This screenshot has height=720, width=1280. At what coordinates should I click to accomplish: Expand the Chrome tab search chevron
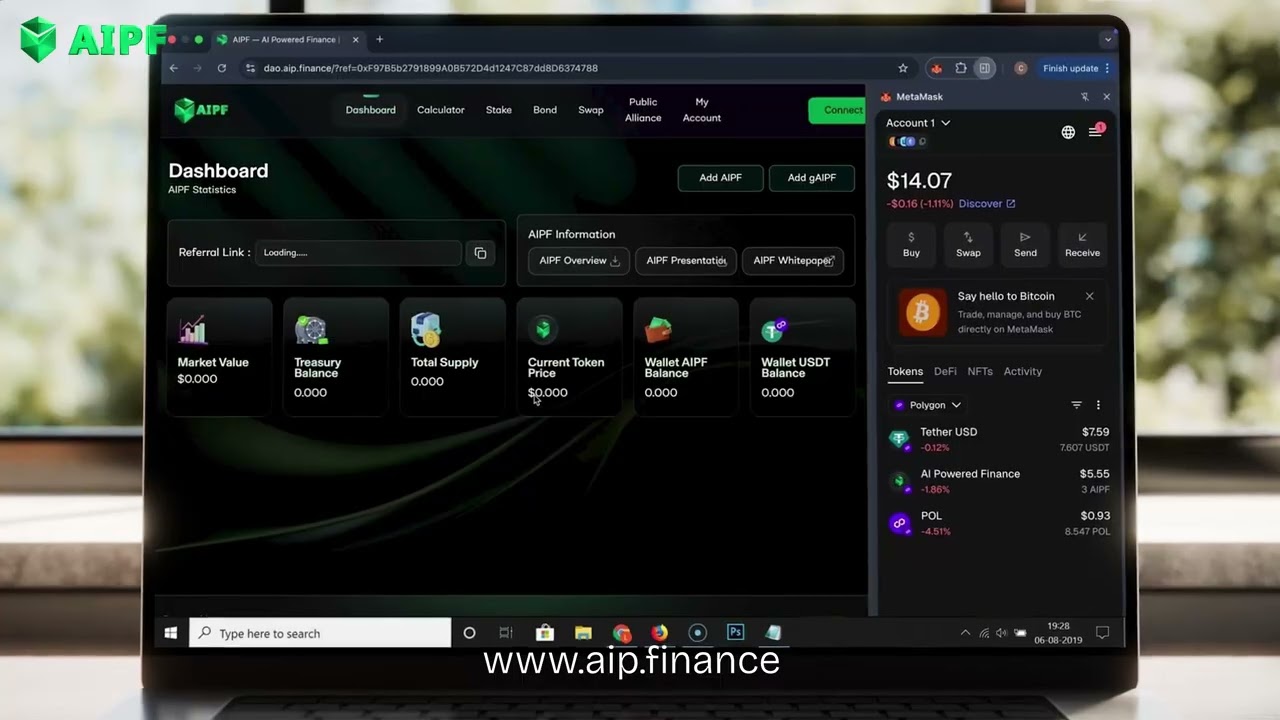(1107, 40)
